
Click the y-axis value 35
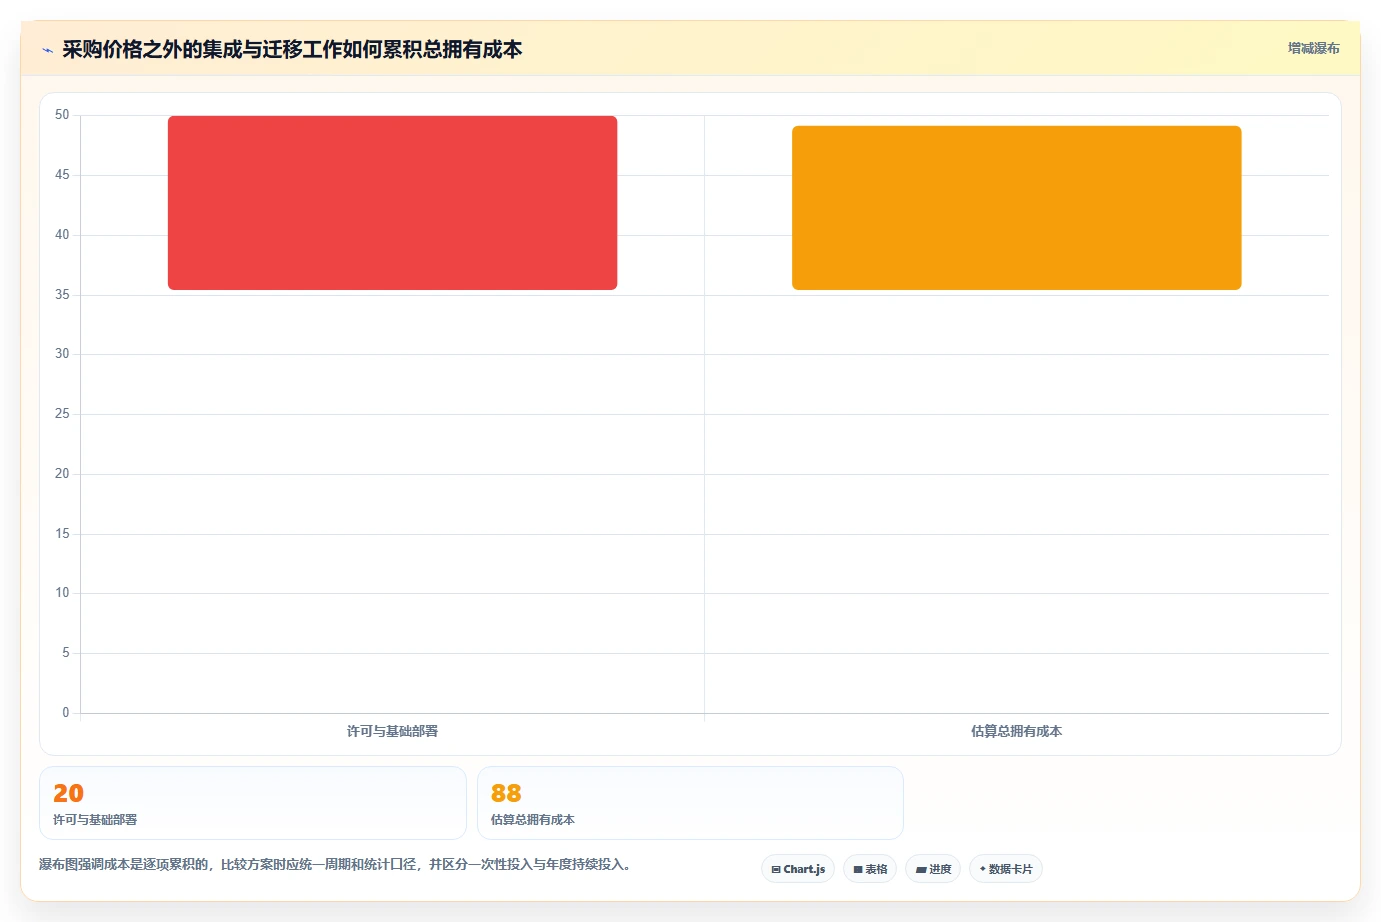(62, 295)
